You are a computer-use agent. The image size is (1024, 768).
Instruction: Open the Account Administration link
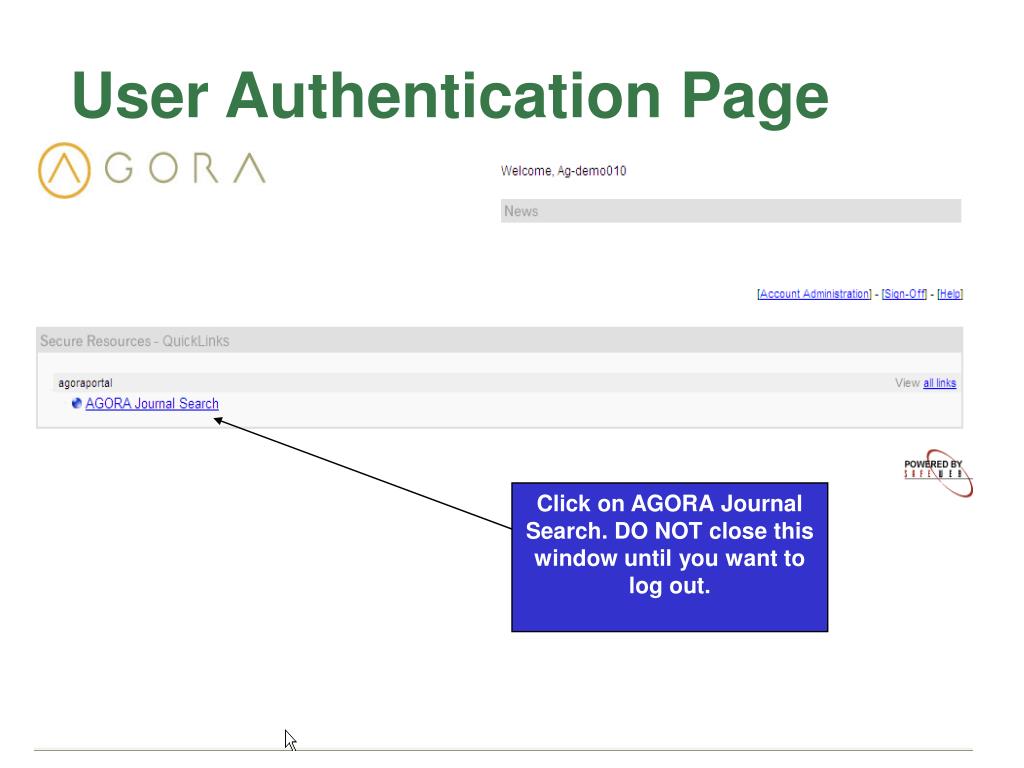pyautogui.click(x=814, y=294)
